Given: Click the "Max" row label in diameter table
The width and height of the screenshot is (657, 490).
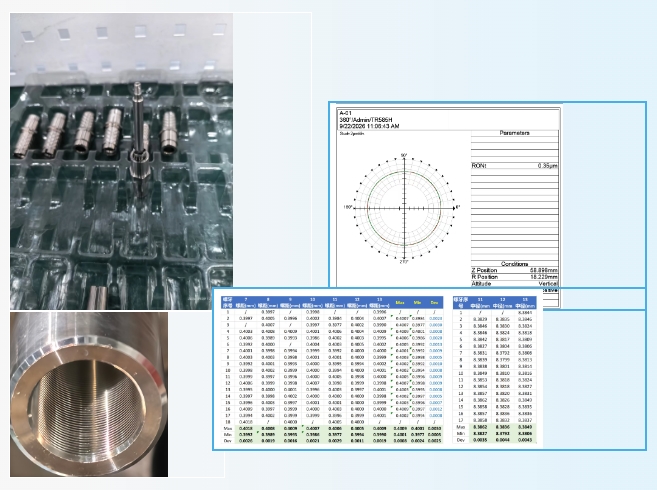Looking at the screenshot, I should coord(460,427).
